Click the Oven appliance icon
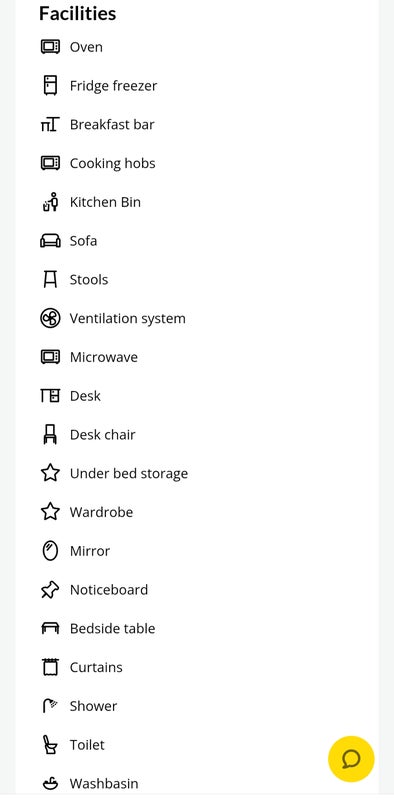The height and width of the screenshot is (800, 394). [50, 47]
